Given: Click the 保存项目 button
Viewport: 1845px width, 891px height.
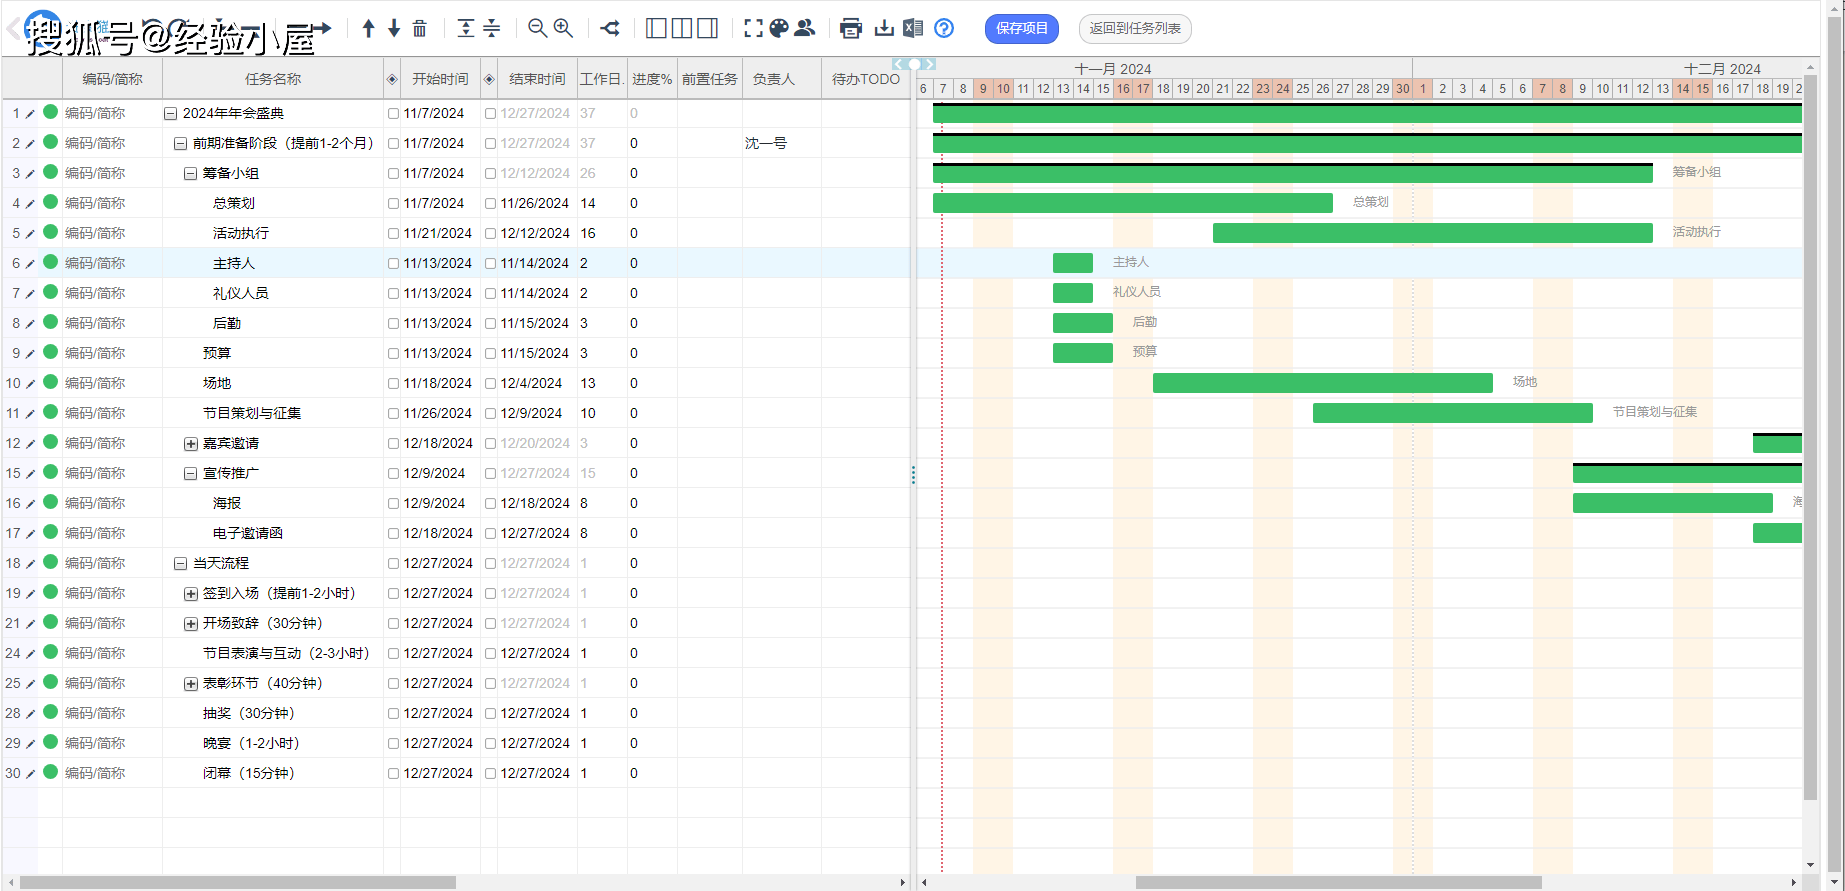Looking at the screenshot, I should pos(1021,29).
